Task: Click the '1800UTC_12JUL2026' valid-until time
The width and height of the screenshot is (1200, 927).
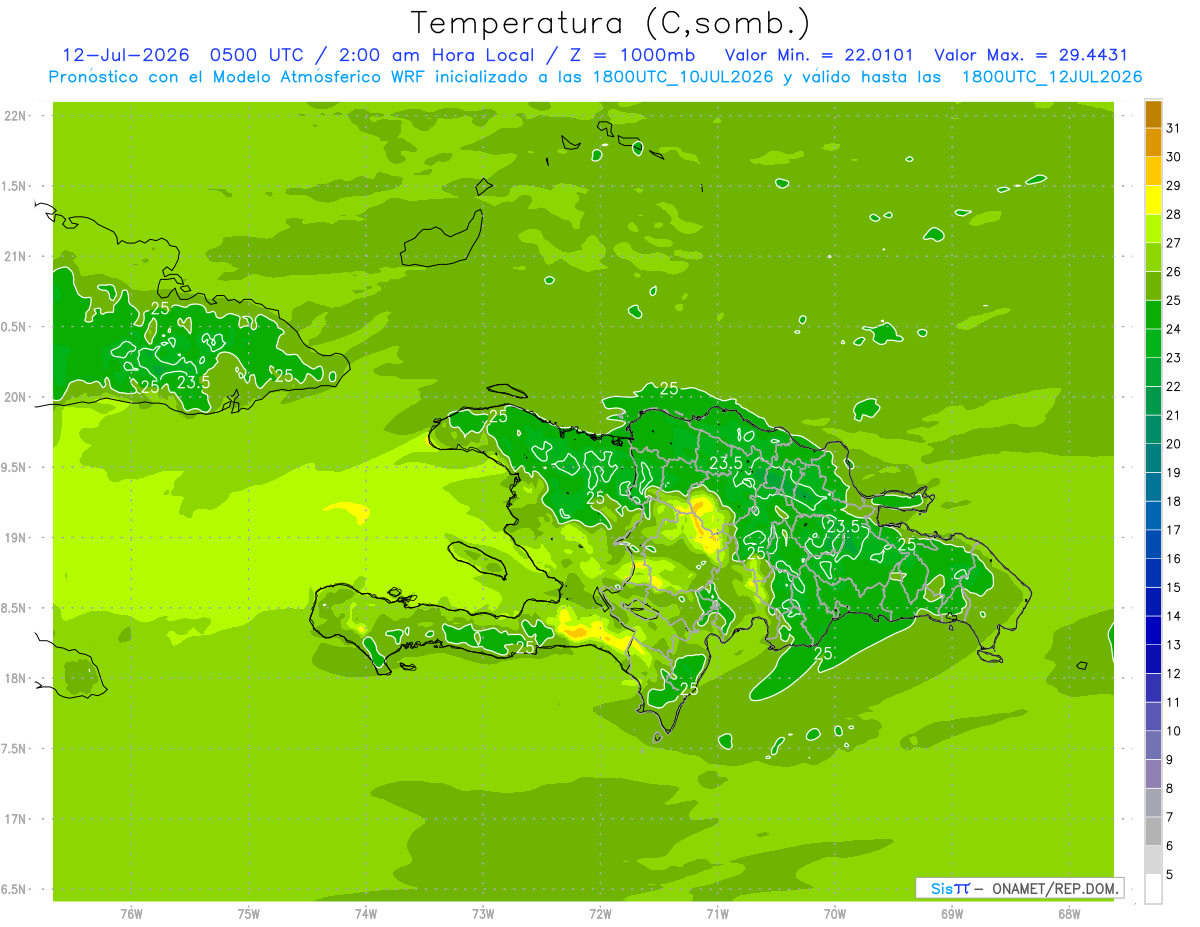Action: click(x=1052, y=77)
